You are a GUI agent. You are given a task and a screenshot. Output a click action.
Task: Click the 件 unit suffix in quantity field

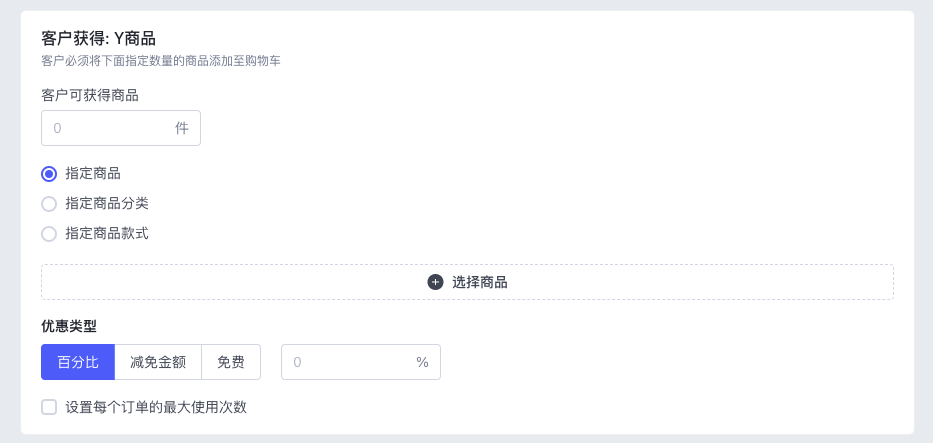pos(181,128)
